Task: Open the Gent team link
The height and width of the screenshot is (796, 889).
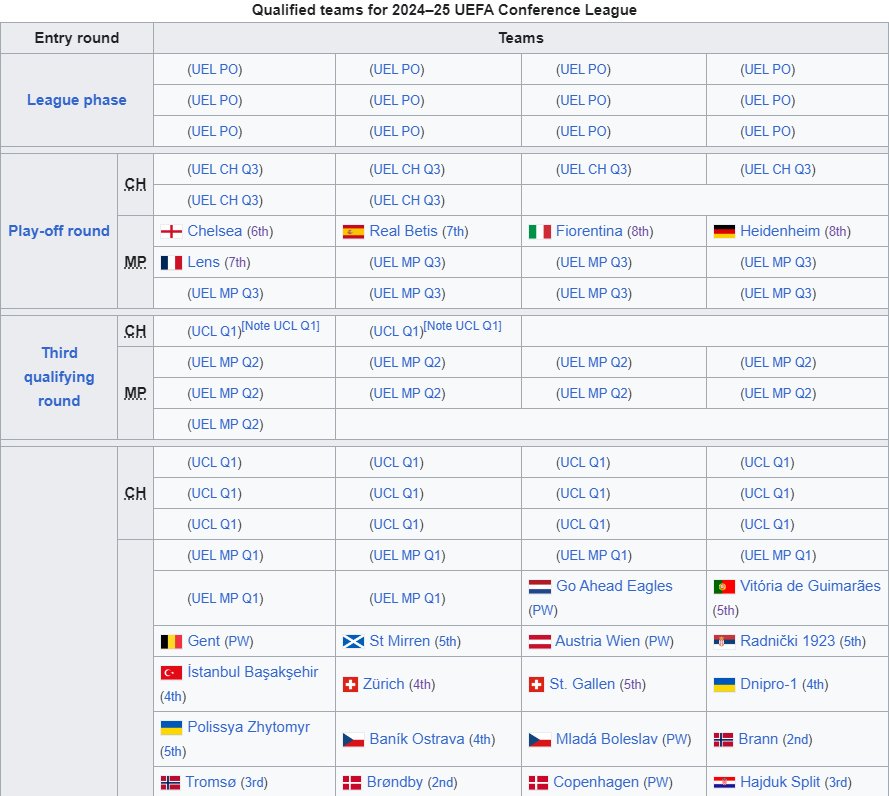Action: click(x=203, y=641)
